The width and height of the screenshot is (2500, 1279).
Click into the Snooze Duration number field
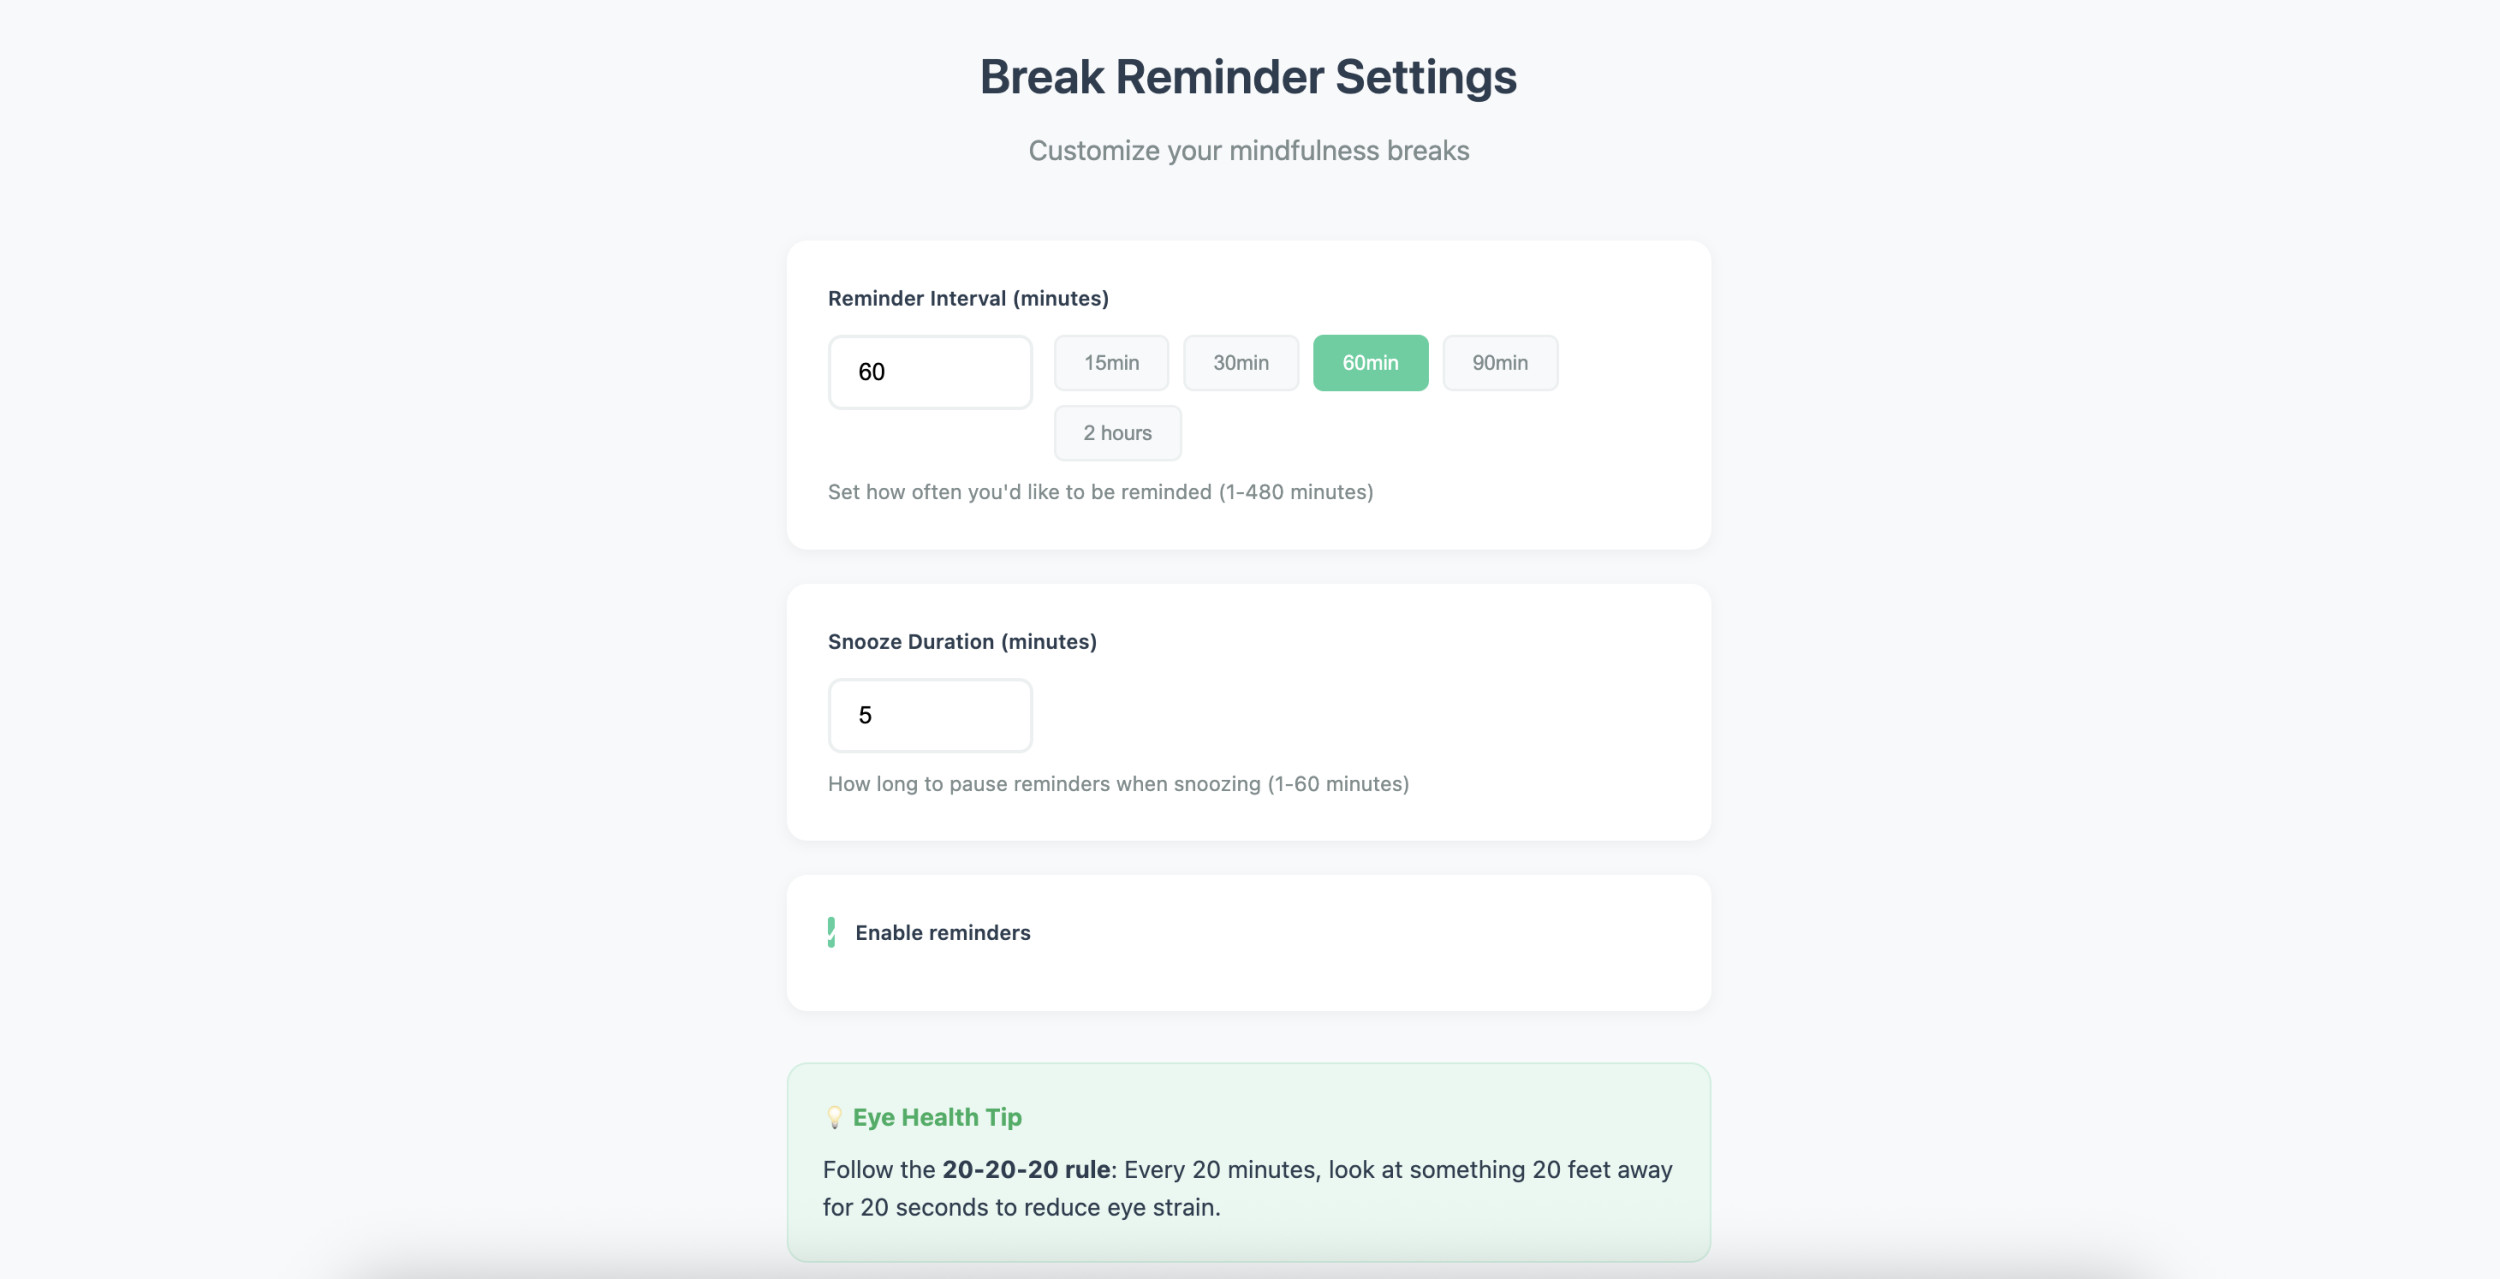tap(930, 715)
